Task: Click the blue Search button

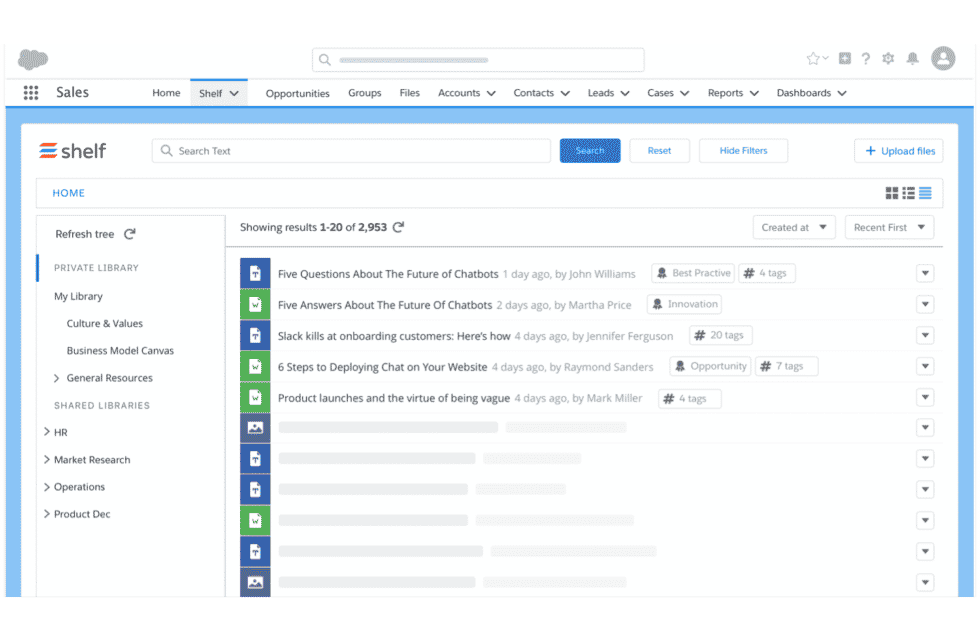Action: [x=590, y=150]
